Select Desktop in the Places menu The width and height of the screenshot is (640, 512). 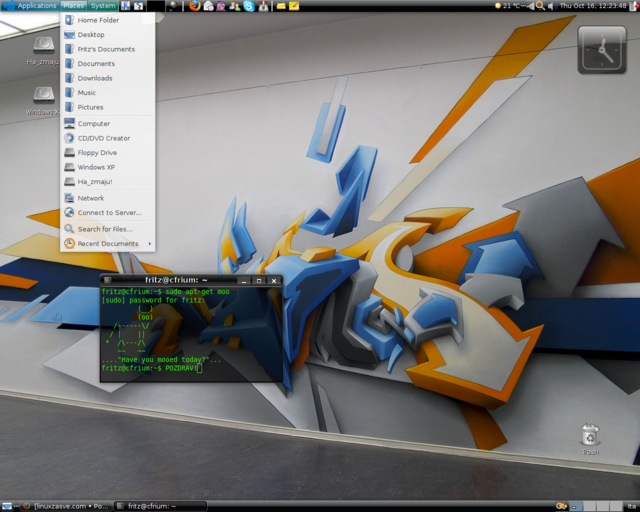pos(108,35)
